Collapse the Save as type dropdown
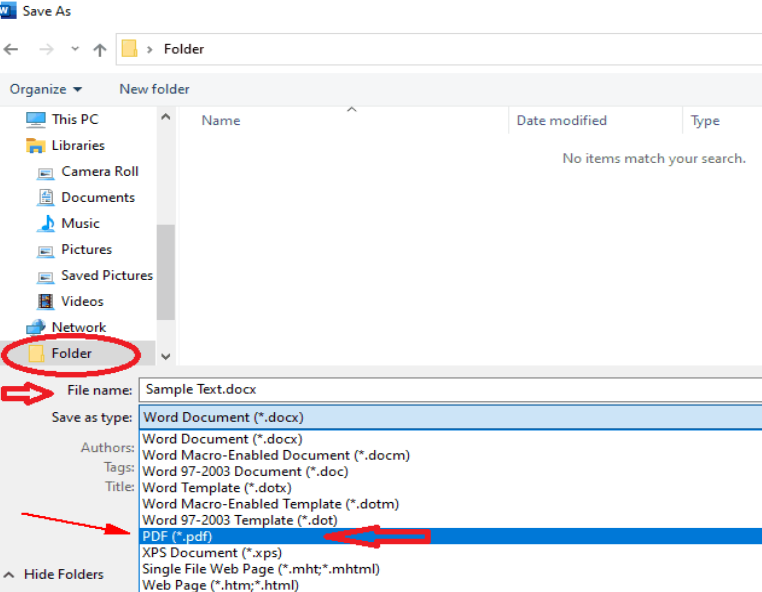 (x=450, y=417)
